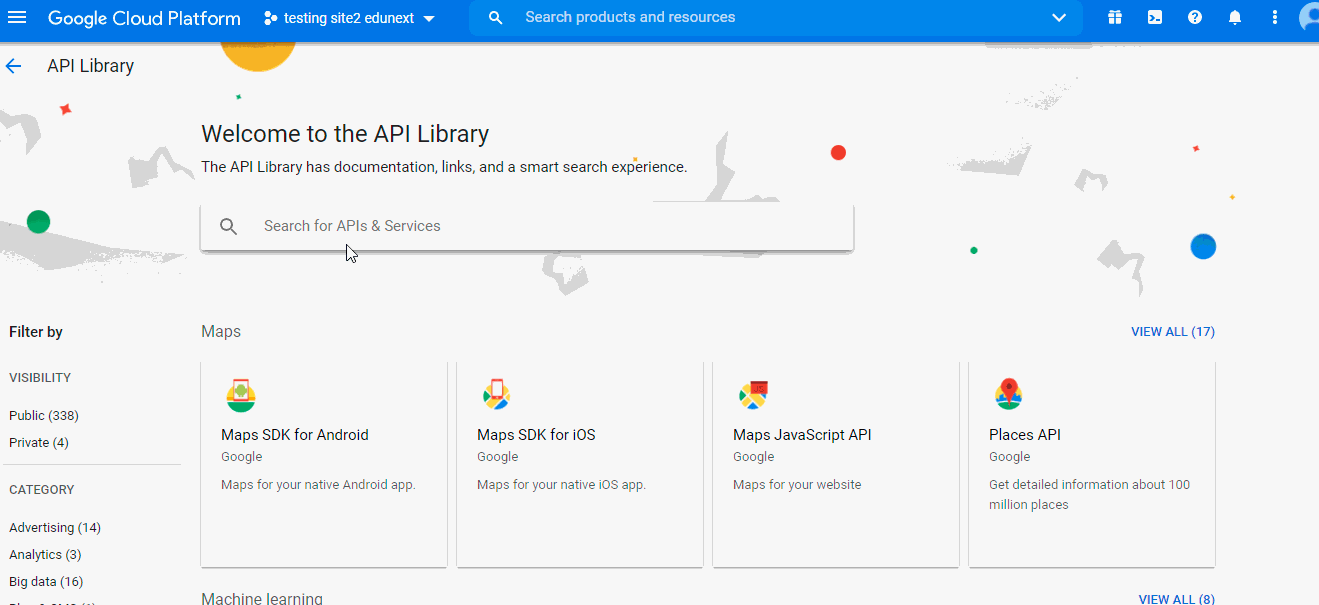Screen dimensions: 1319x605
Task: Open the Maps SDK for Android card icon
Action: pyautogui.click(x=241, y=396)
